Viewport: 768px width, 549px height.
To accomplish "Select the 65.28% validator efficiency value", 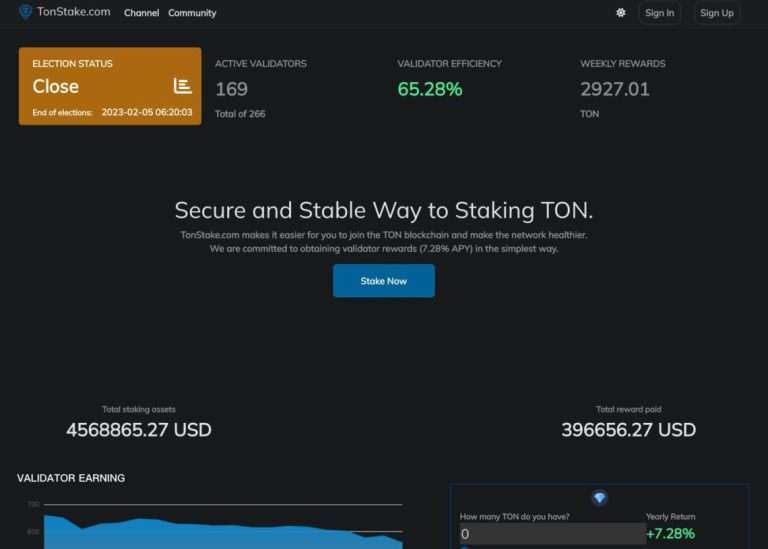I will [x=430, y=89].
